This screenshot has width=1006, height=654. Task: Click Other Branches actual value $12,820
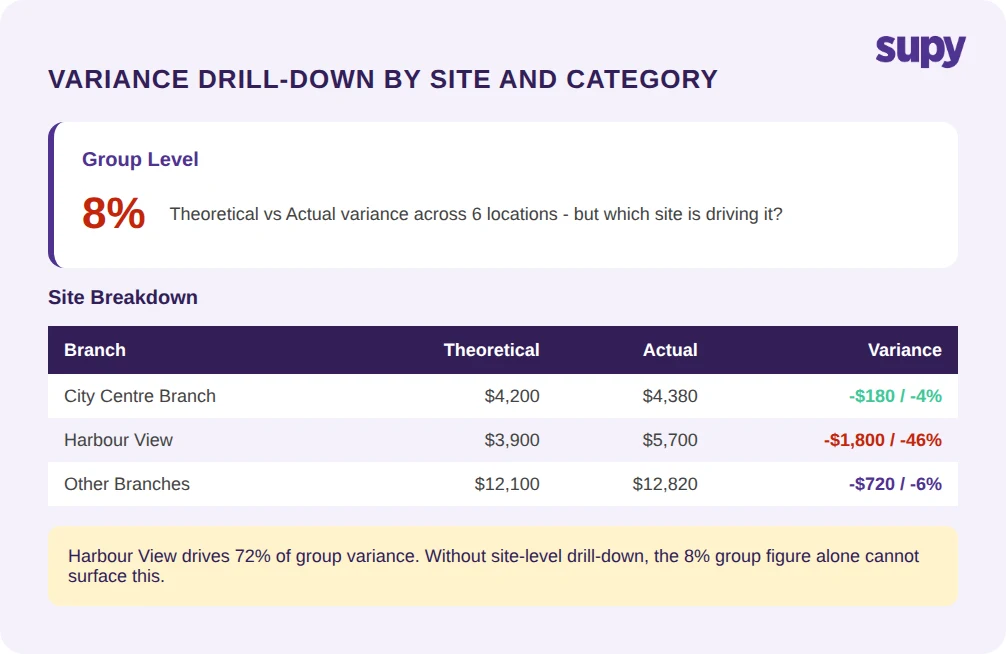click(x=665, y=484)
